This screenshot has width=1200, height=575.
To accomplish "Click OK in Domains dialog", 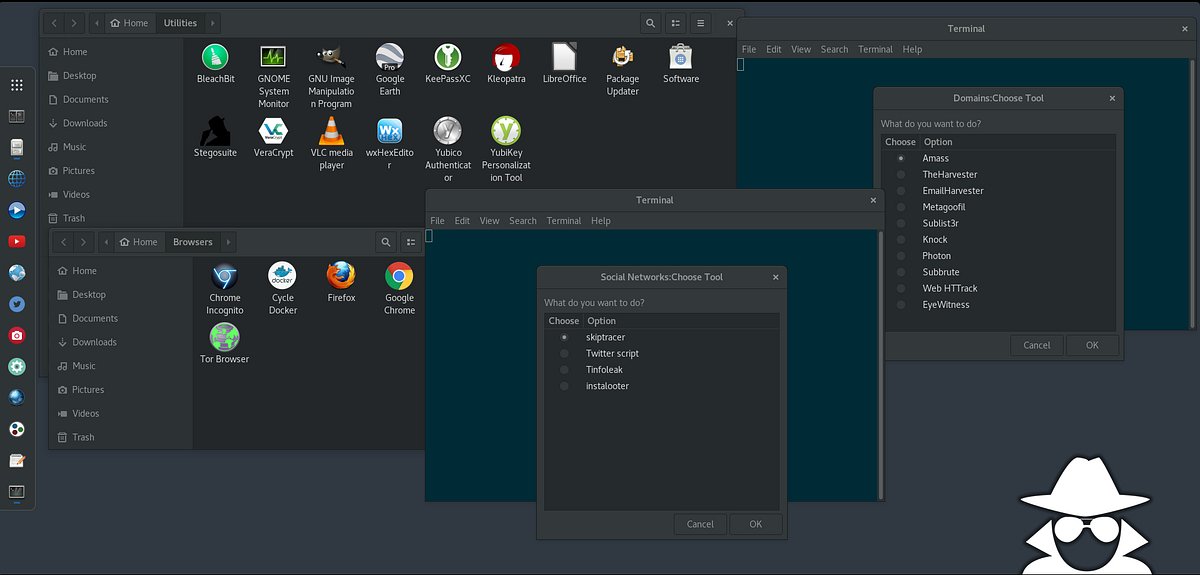I will (1092, 345).
